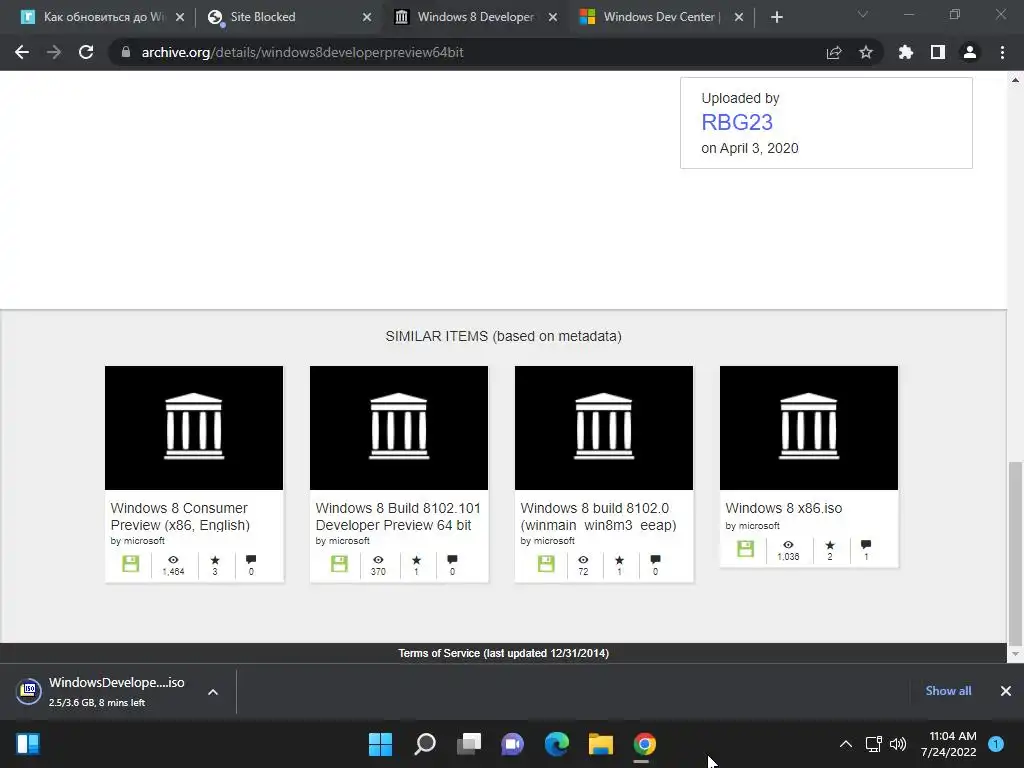
Task: Close the Windows Dev Center tab
Action: click(x=739, y=17)
